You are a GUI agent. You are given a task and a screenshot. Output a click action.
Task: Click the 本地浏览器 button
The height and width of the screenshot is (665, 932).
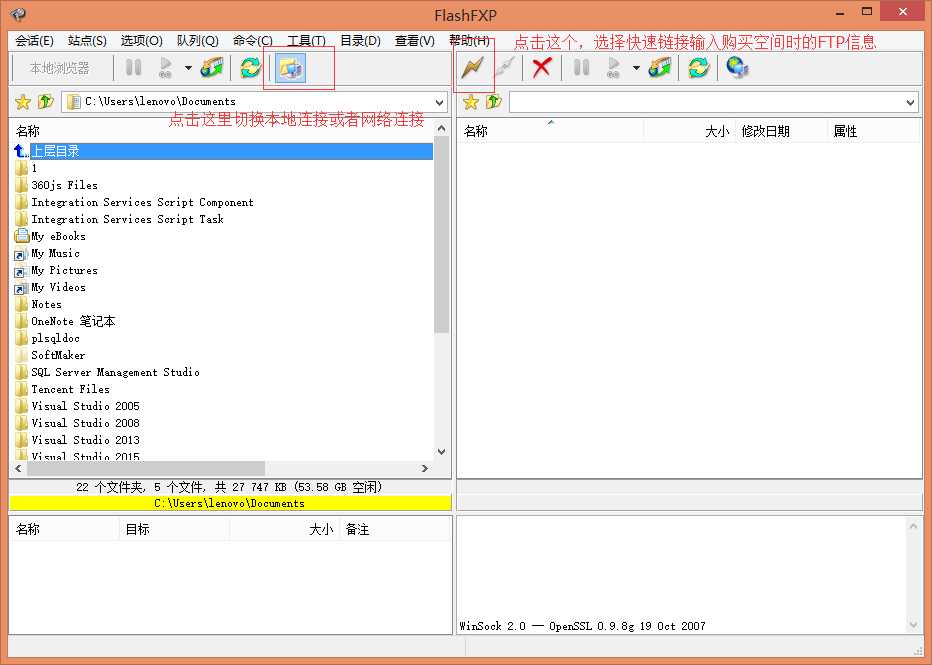click(x=59, y=68)
